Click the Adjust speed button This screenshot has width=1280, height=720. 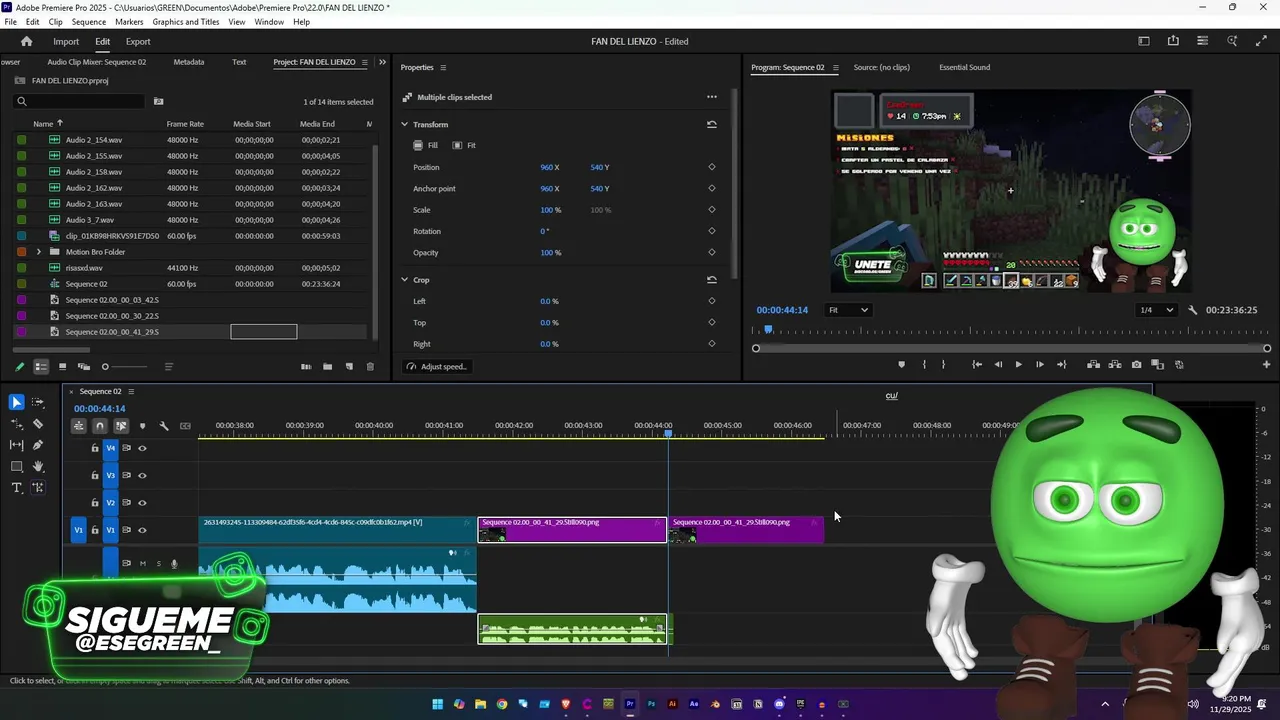[437, 367]
